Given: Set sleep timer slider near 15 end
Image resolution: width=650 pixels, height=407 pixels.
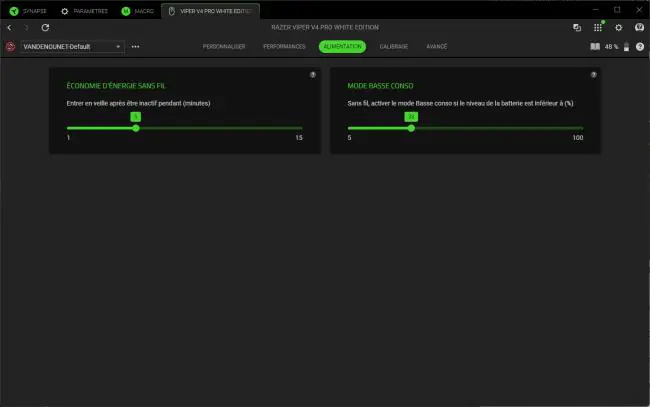Looking at the screenshot, I should 299,128.
